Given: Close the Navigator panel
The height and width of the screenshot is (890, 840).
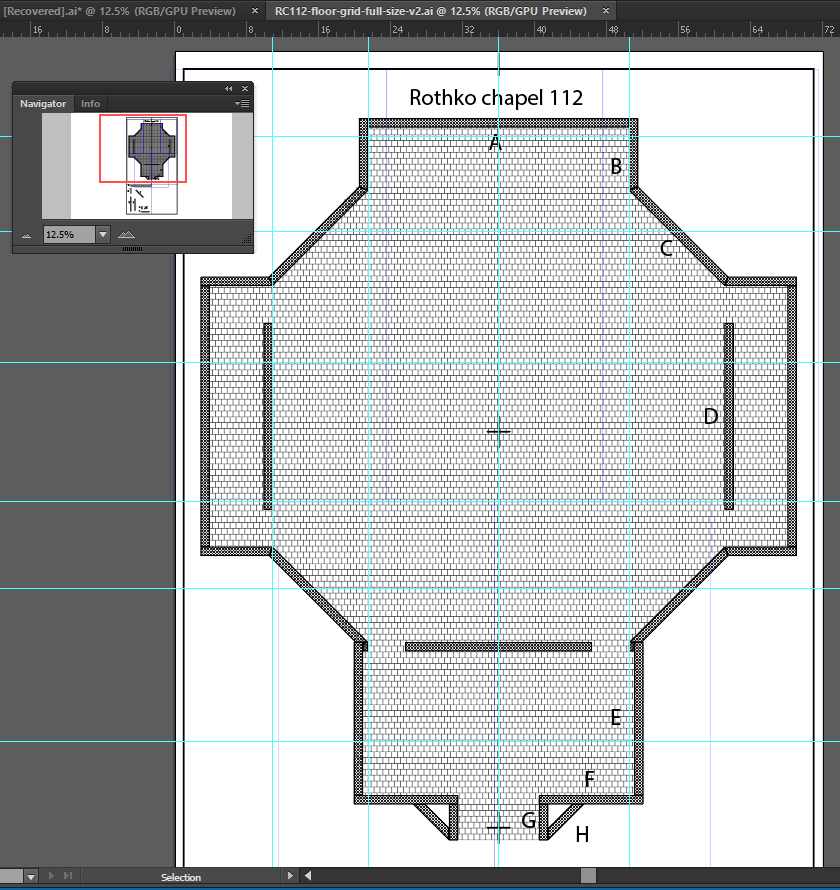Looking at the screenshot, I should 244,89.
